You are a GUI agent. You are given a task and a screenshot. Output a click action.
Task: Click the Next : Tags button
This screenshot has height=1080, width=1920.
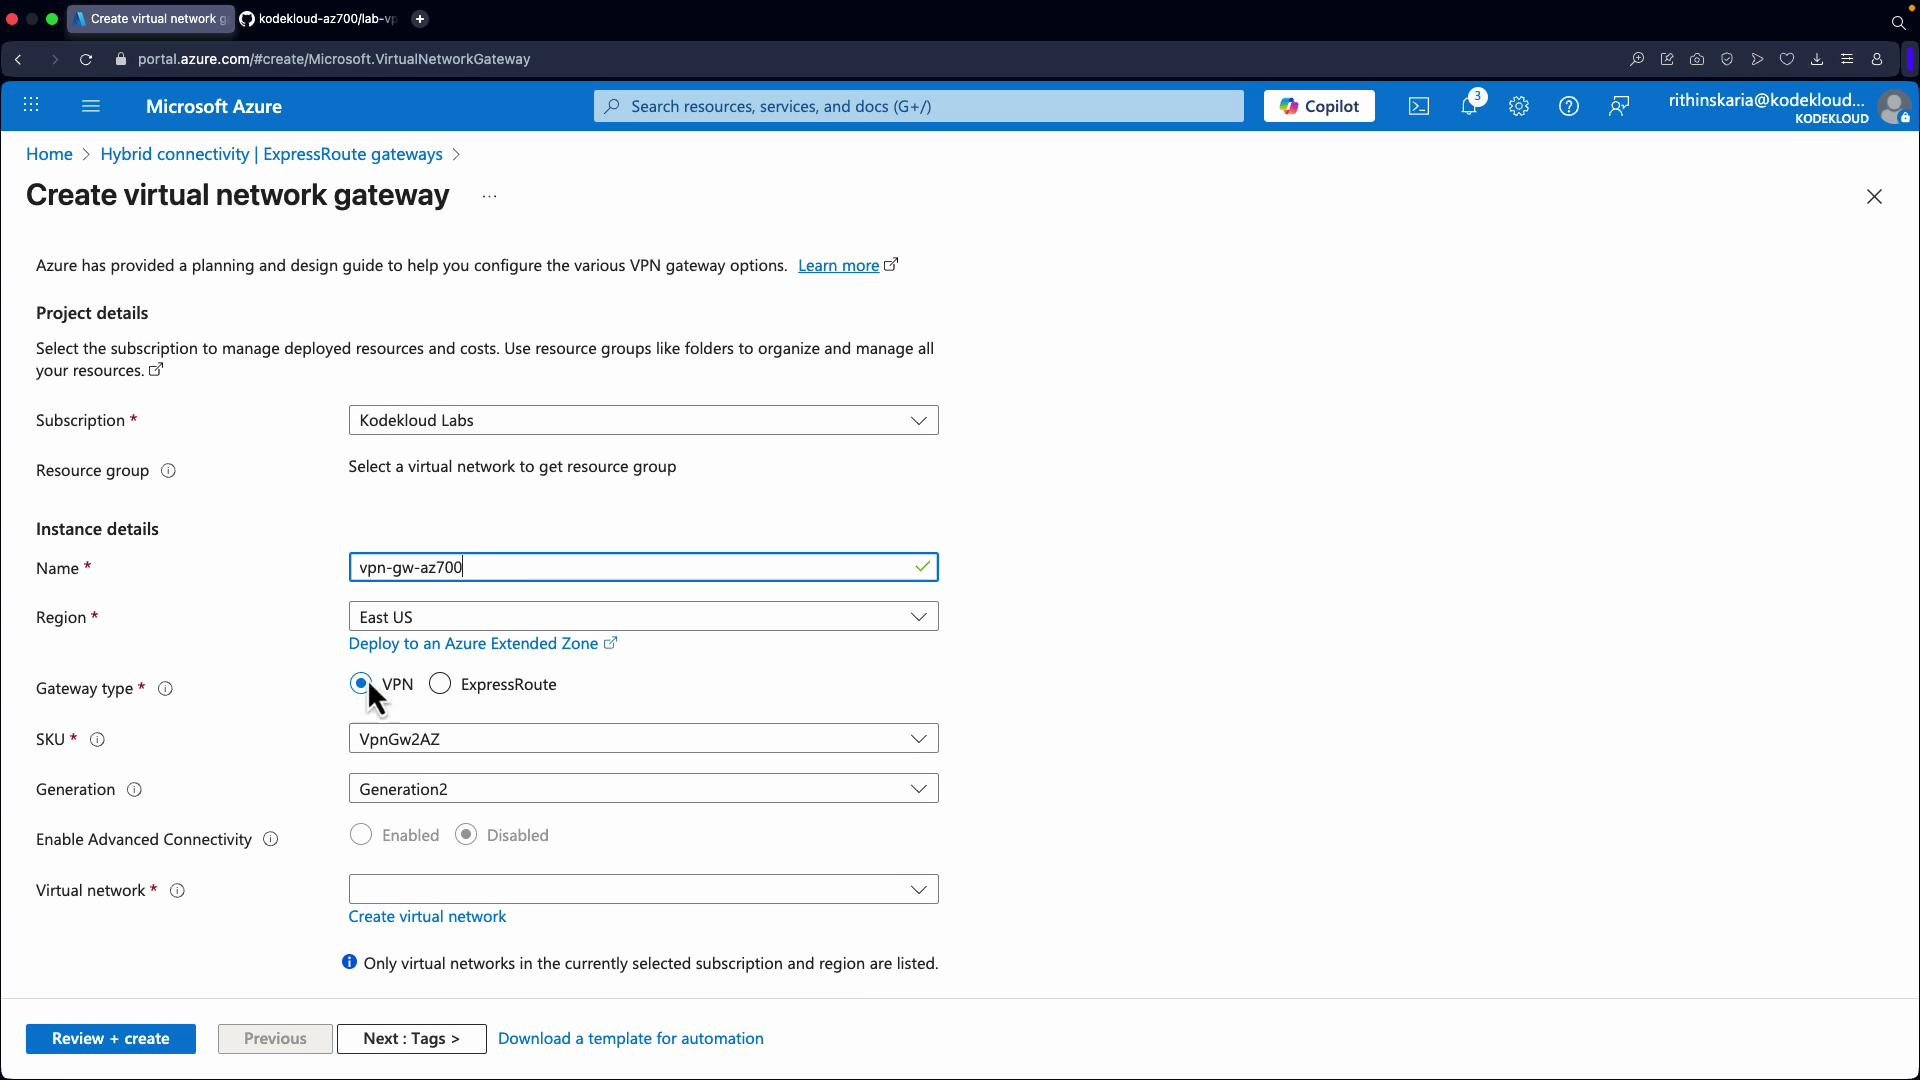412,1039
